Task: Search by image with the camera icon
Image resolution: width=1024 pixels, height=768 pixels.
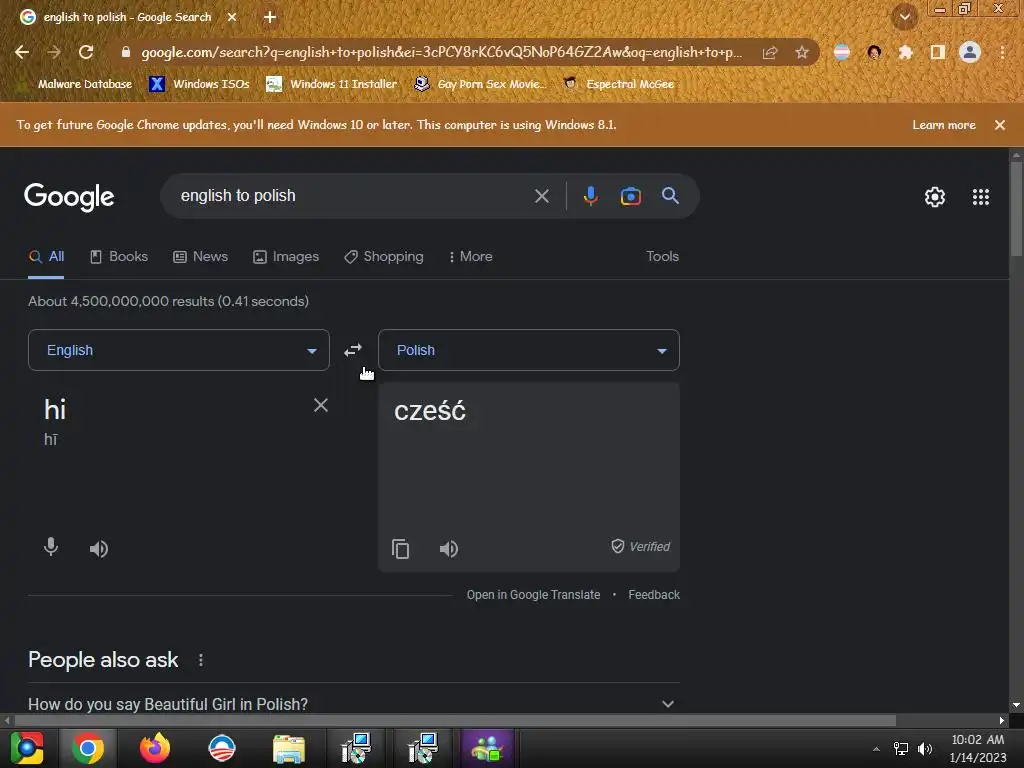Action: tap(630, 196)
